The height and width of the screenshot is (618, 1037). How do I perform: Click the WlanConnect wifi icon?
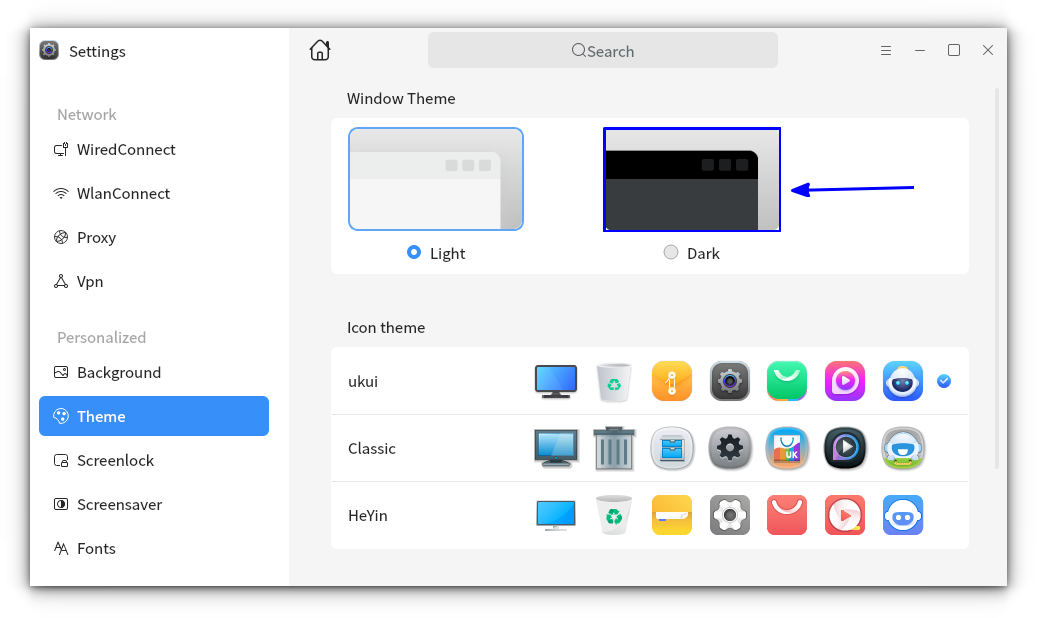(x=60, y=193)
